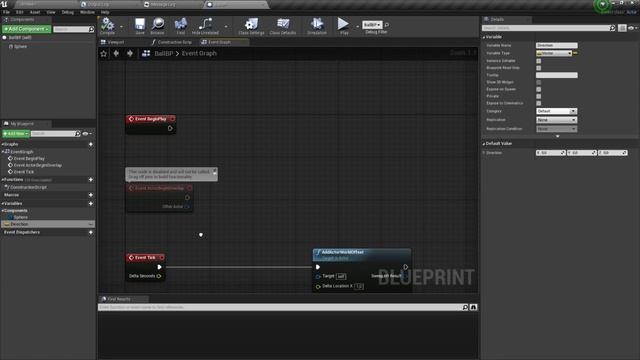Toggle My Blueprint view options eye
640x360 pixels.
(87, 134)
